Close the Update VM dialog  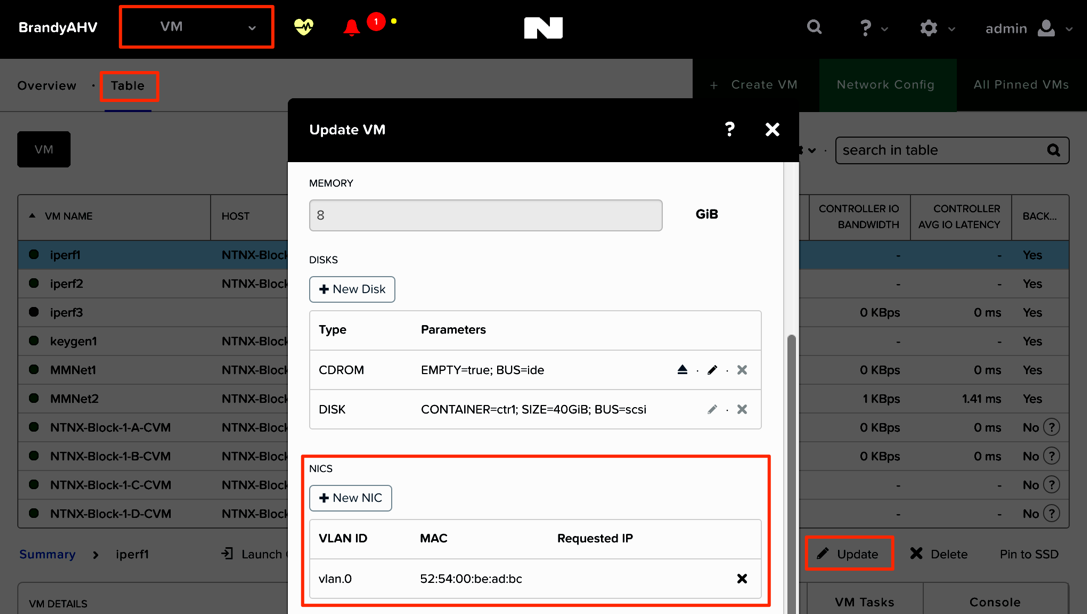pos(772,130)
